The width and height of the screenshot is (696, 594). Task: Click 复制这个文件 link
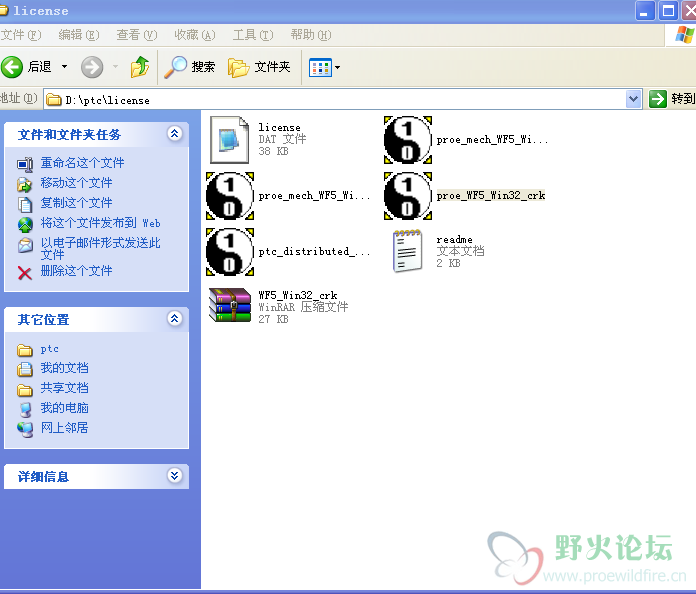pyautogui.click(x=76, y=203)
